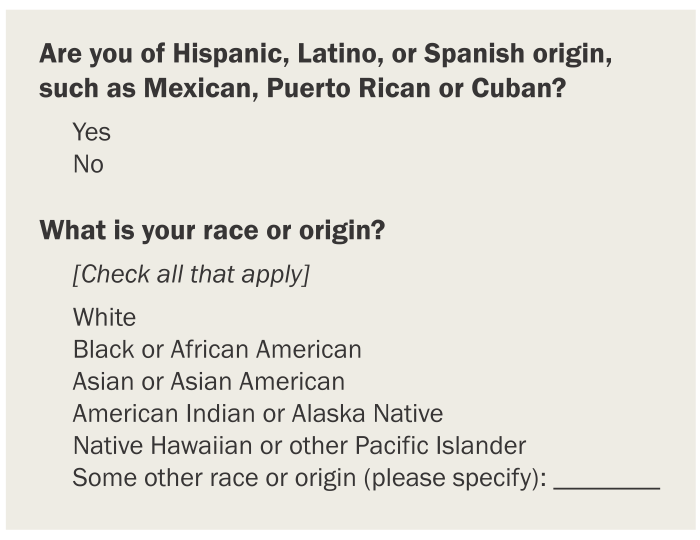Viewport: 700px width, 540px height.
Task: Select the No answer option
Action: click(x=88, y=164)
